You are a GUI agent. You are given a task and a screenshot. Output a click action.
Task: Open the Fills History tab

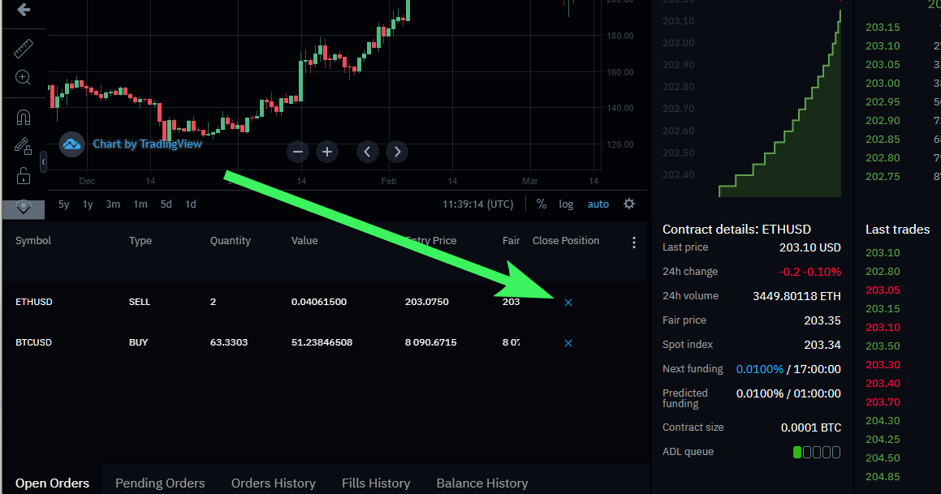[x=375, y=483]
